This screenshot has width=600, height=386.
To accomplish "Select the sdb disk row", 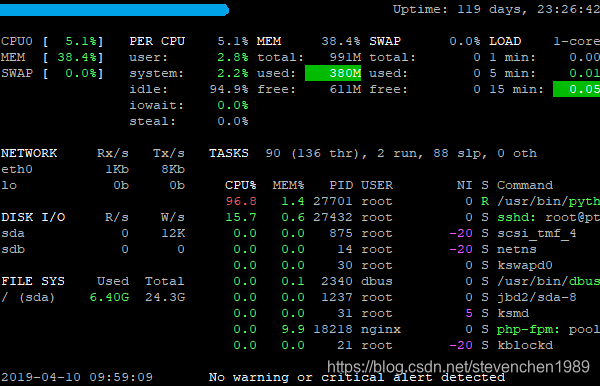I will [x=93, y=249].
